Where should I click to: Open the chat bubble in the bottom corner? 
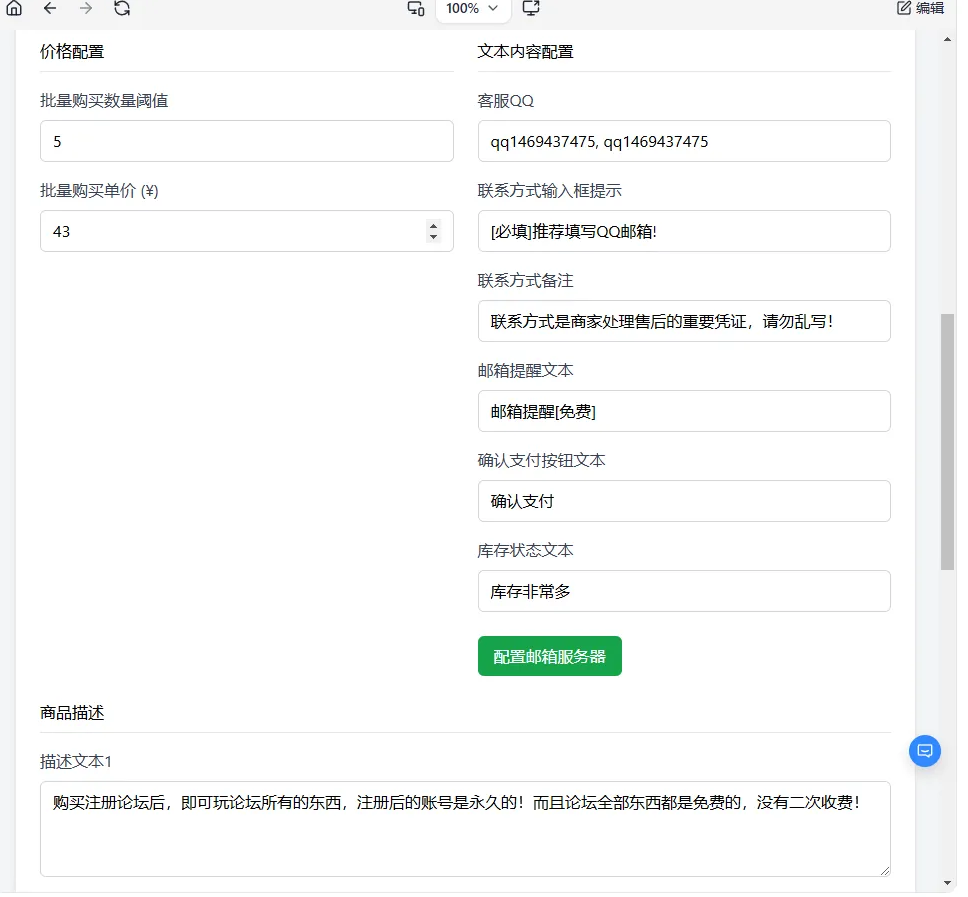click(924, 751)
